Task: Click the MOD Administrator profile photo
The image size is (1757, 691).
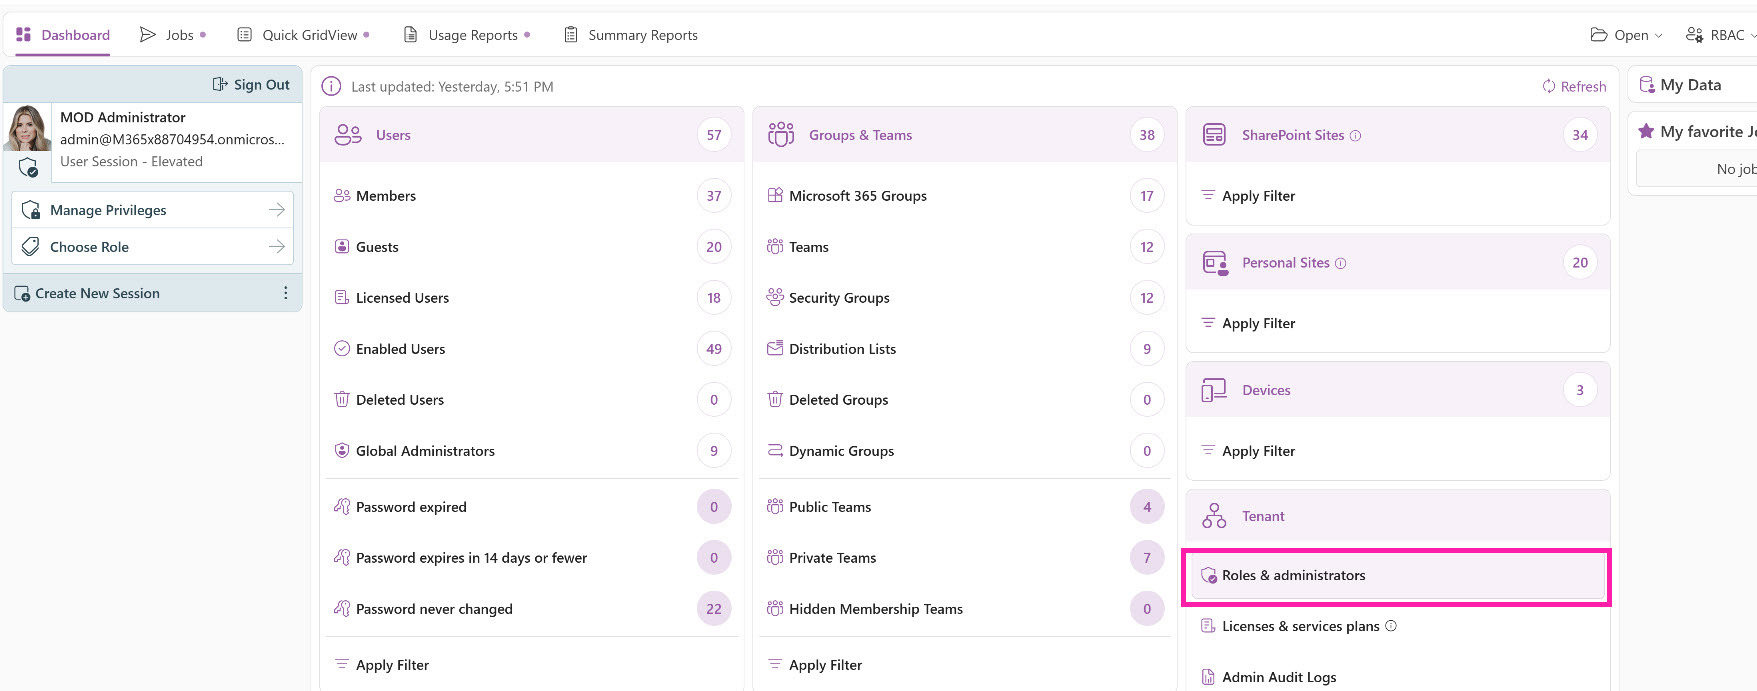Action: pos(28,129)
